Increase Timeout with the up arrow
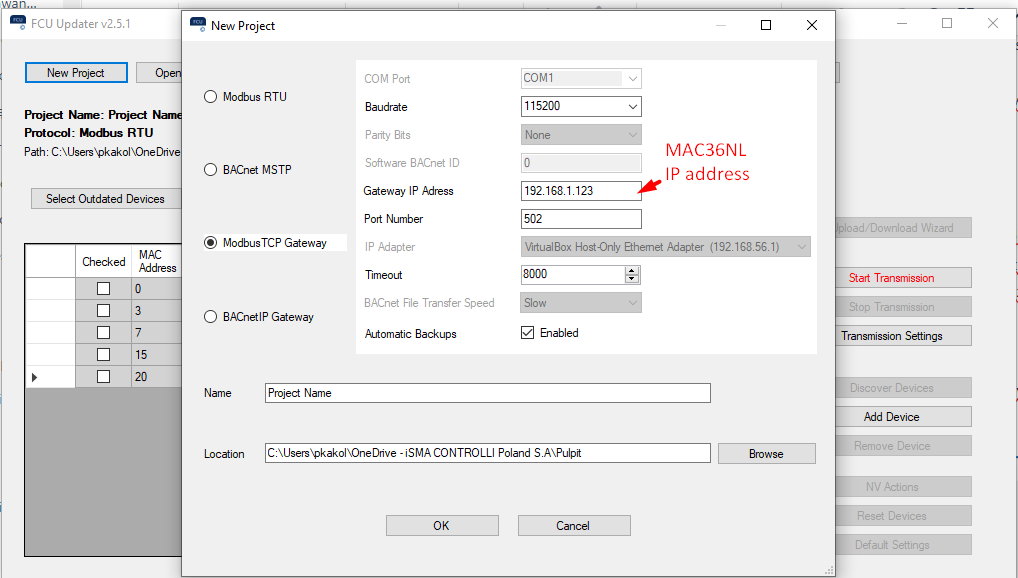 click(632, 270)
